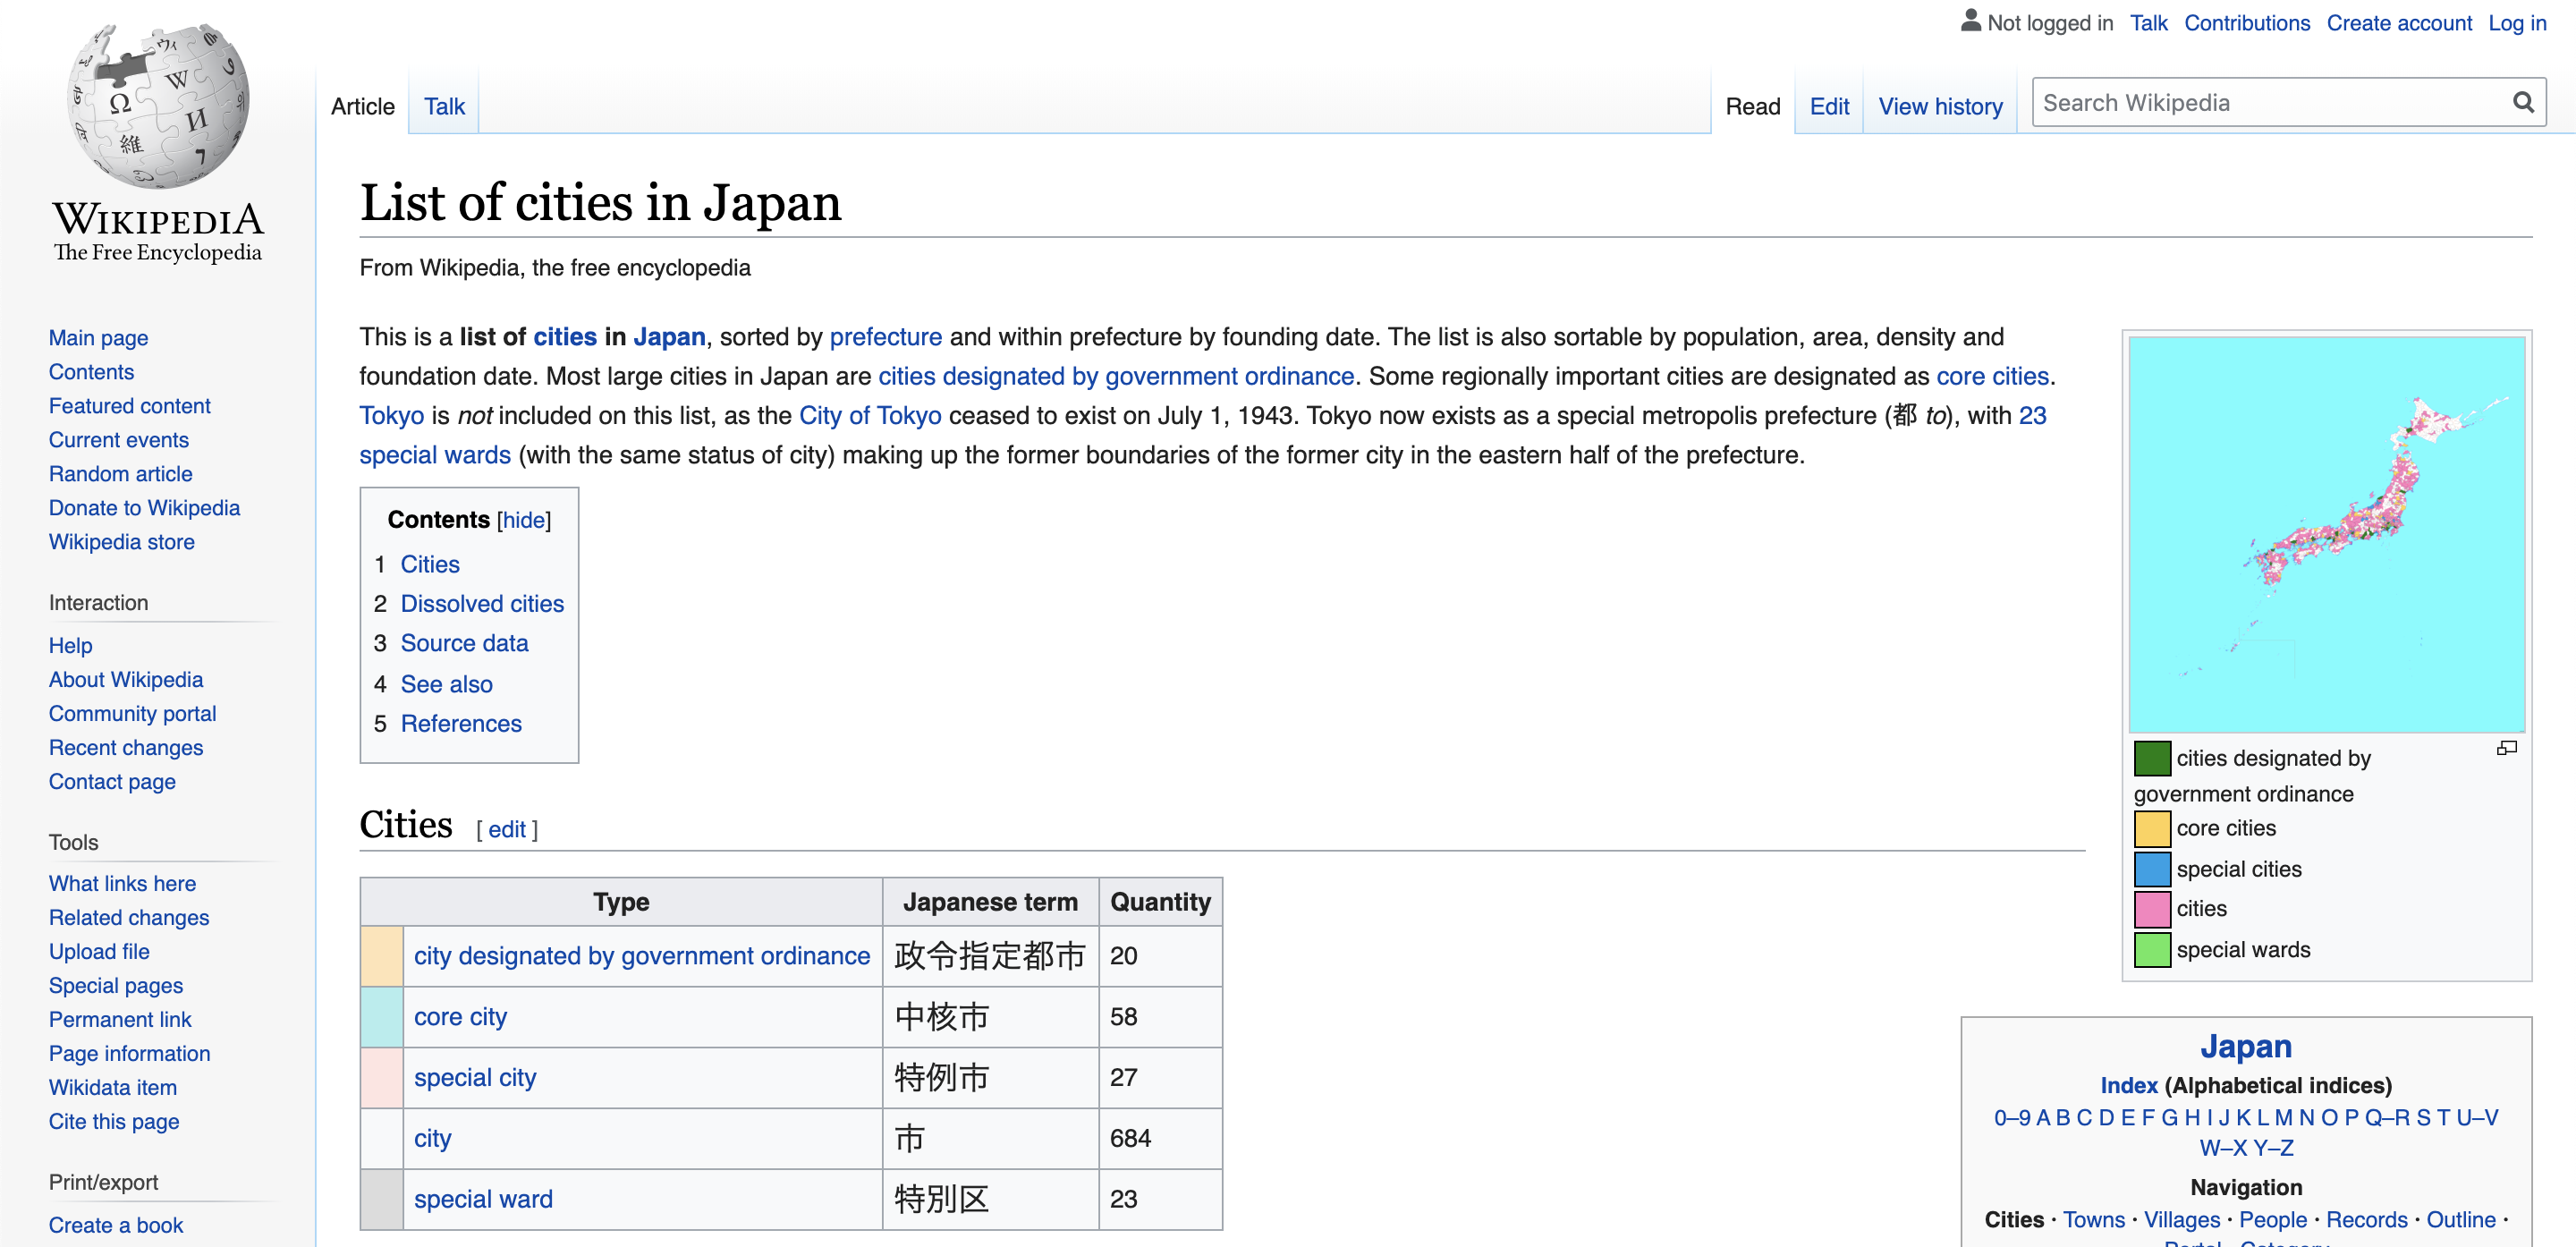Image resolution: width=2576 pixels, height=1247 pixels.
Task: Click the Create account link
Action: point(2398,23)
